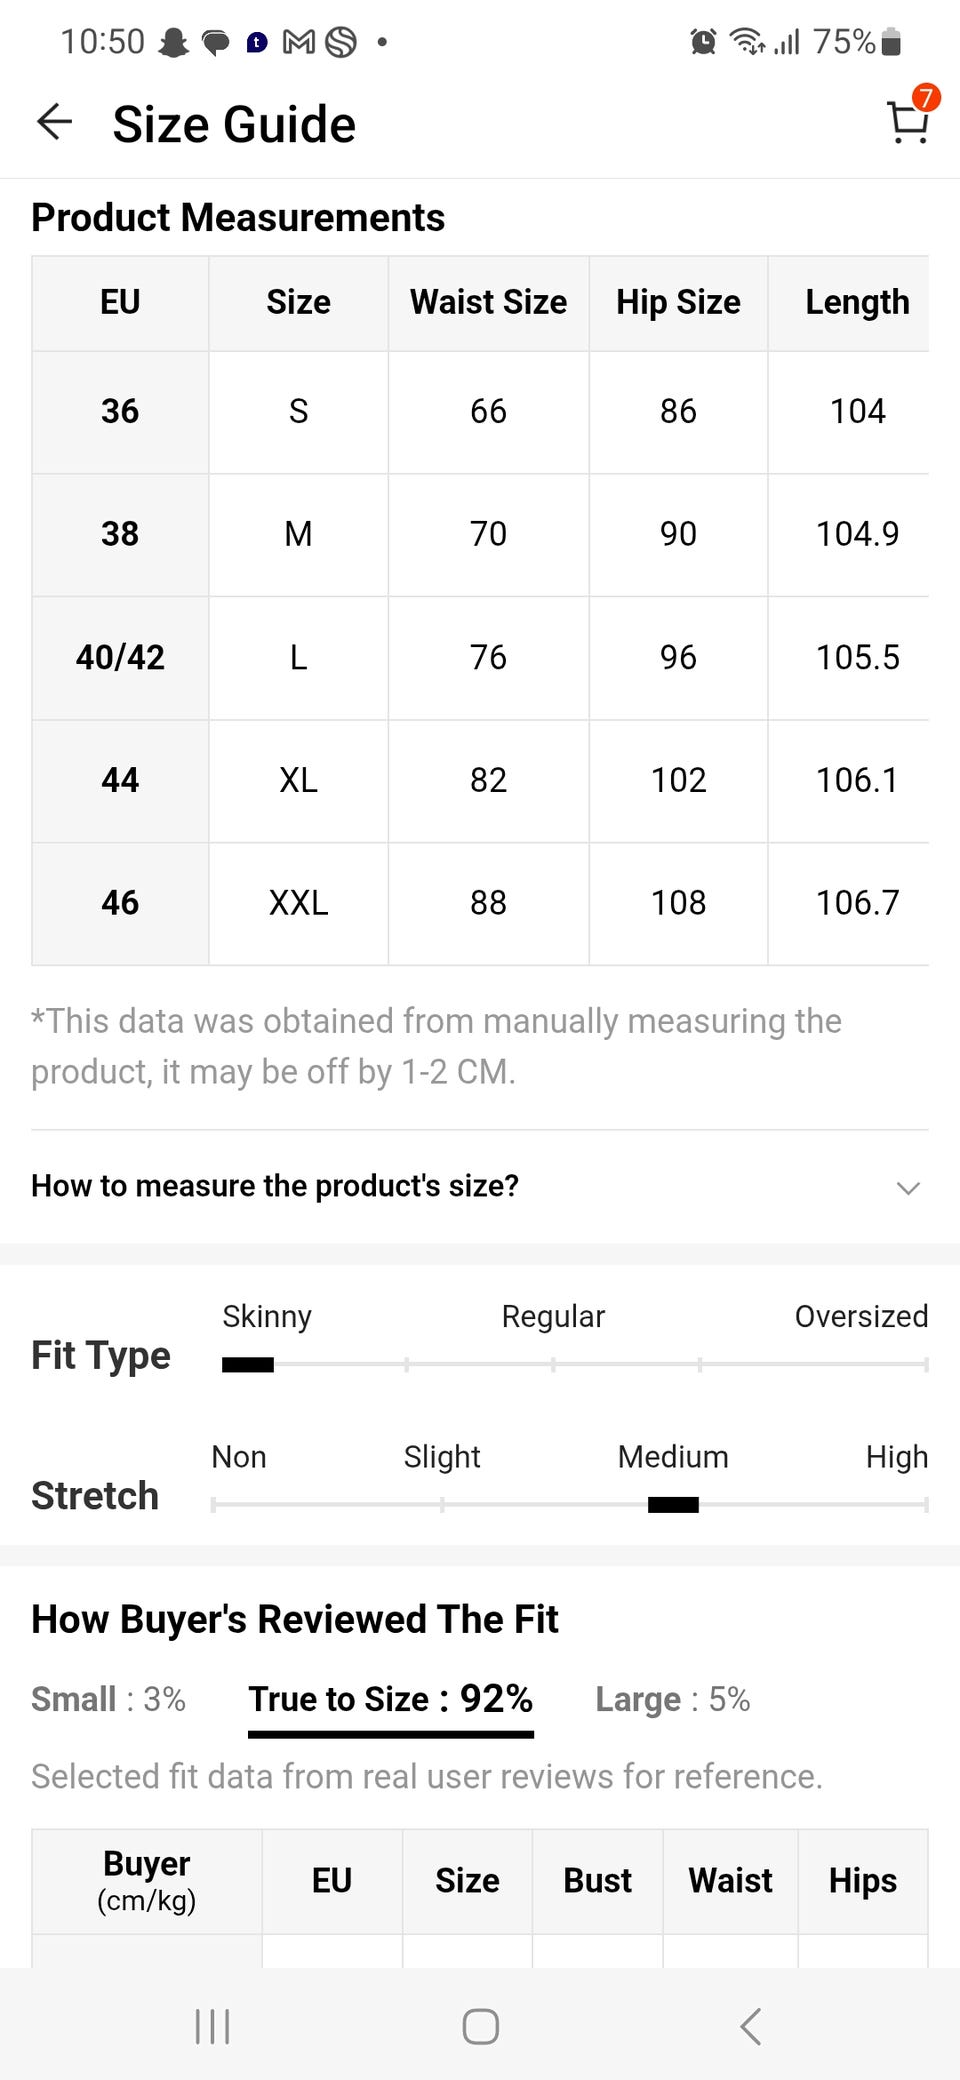Tap the Buyer (cm/kg) column header
The width and height of the screenshot is (960, 2080).
(x=147, y=1881)
